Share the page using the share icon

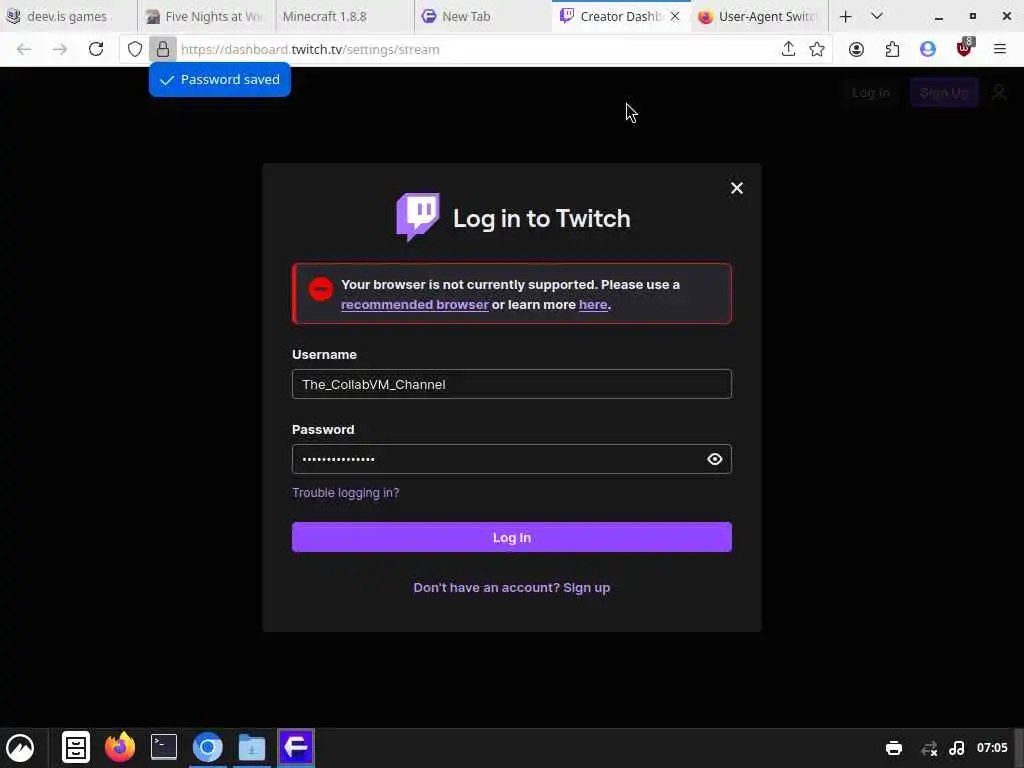click(788, 49)
